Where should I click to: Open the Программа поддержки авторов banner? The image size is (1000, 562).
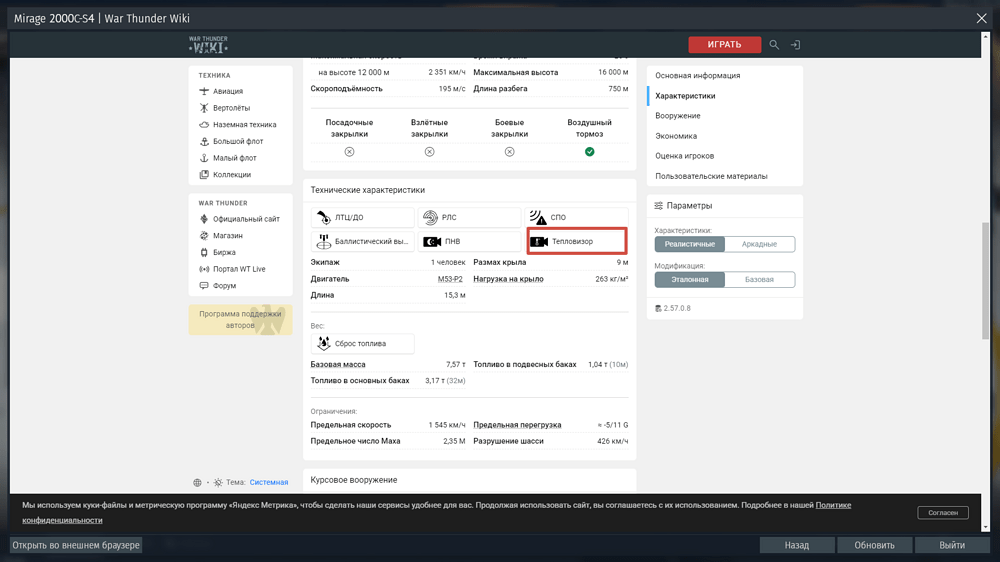(240, 320)
